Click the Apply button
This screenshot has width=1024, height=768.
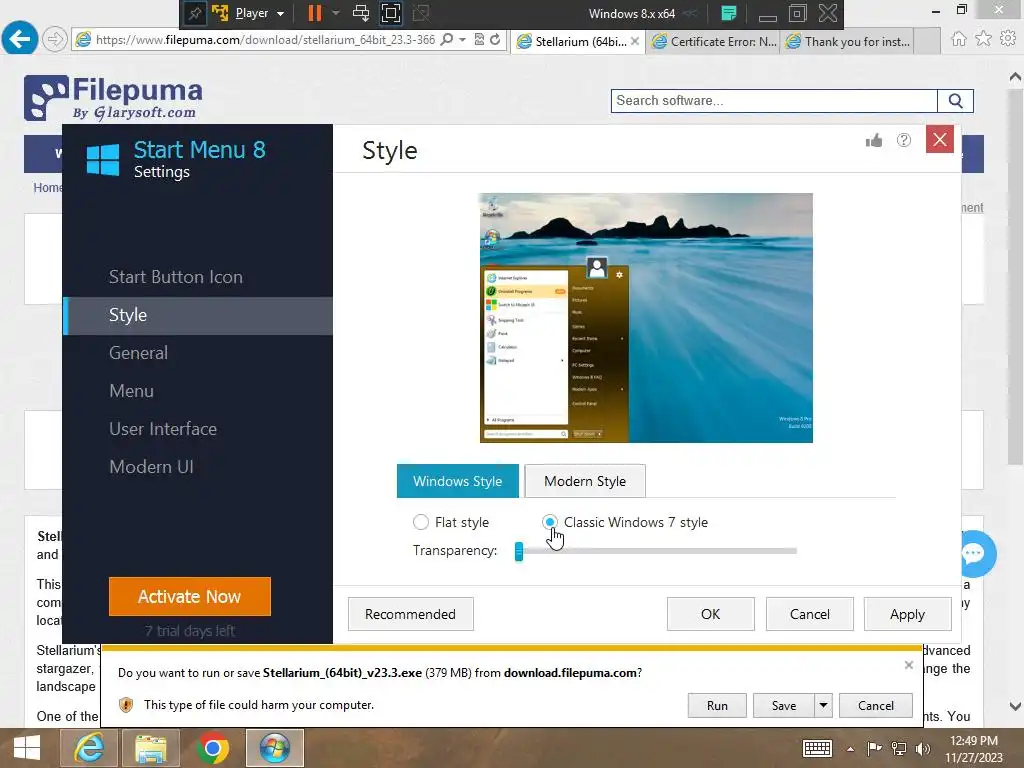pos(907,614)
